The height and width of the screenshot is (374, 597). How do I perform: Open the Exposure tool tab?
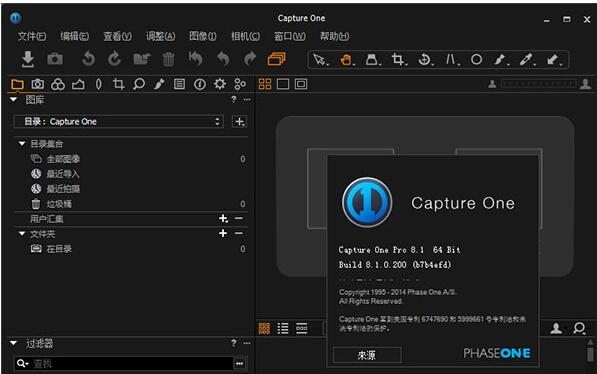(x=78, y=84)
